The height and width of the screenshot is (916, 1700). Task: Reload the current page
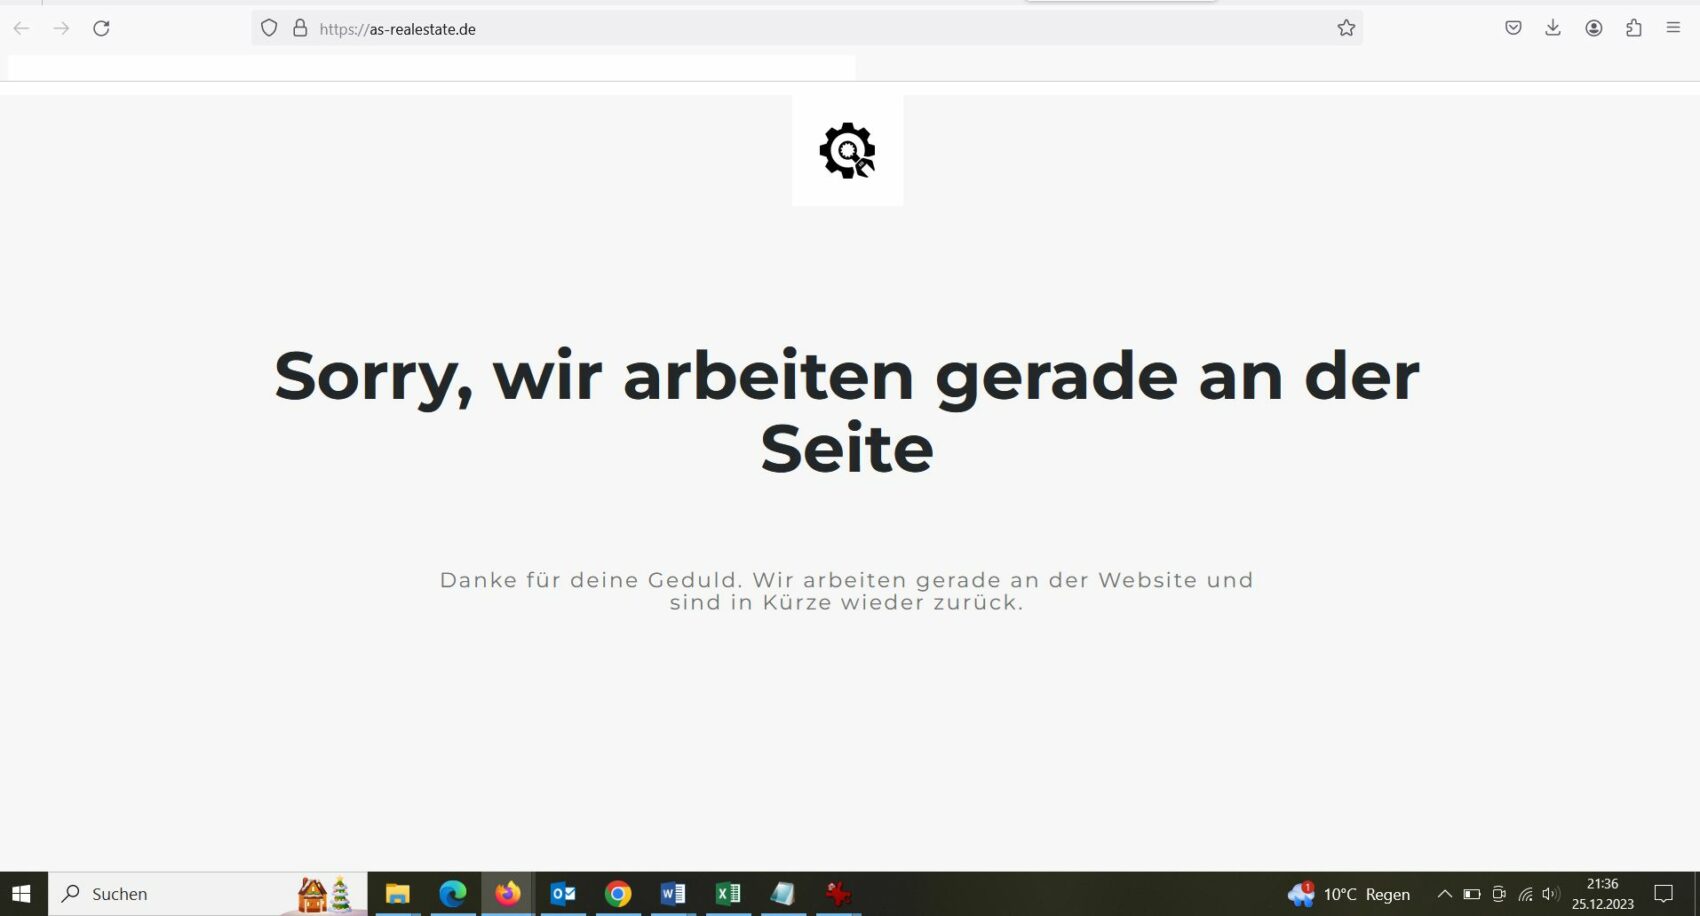(x=101, y=28)
